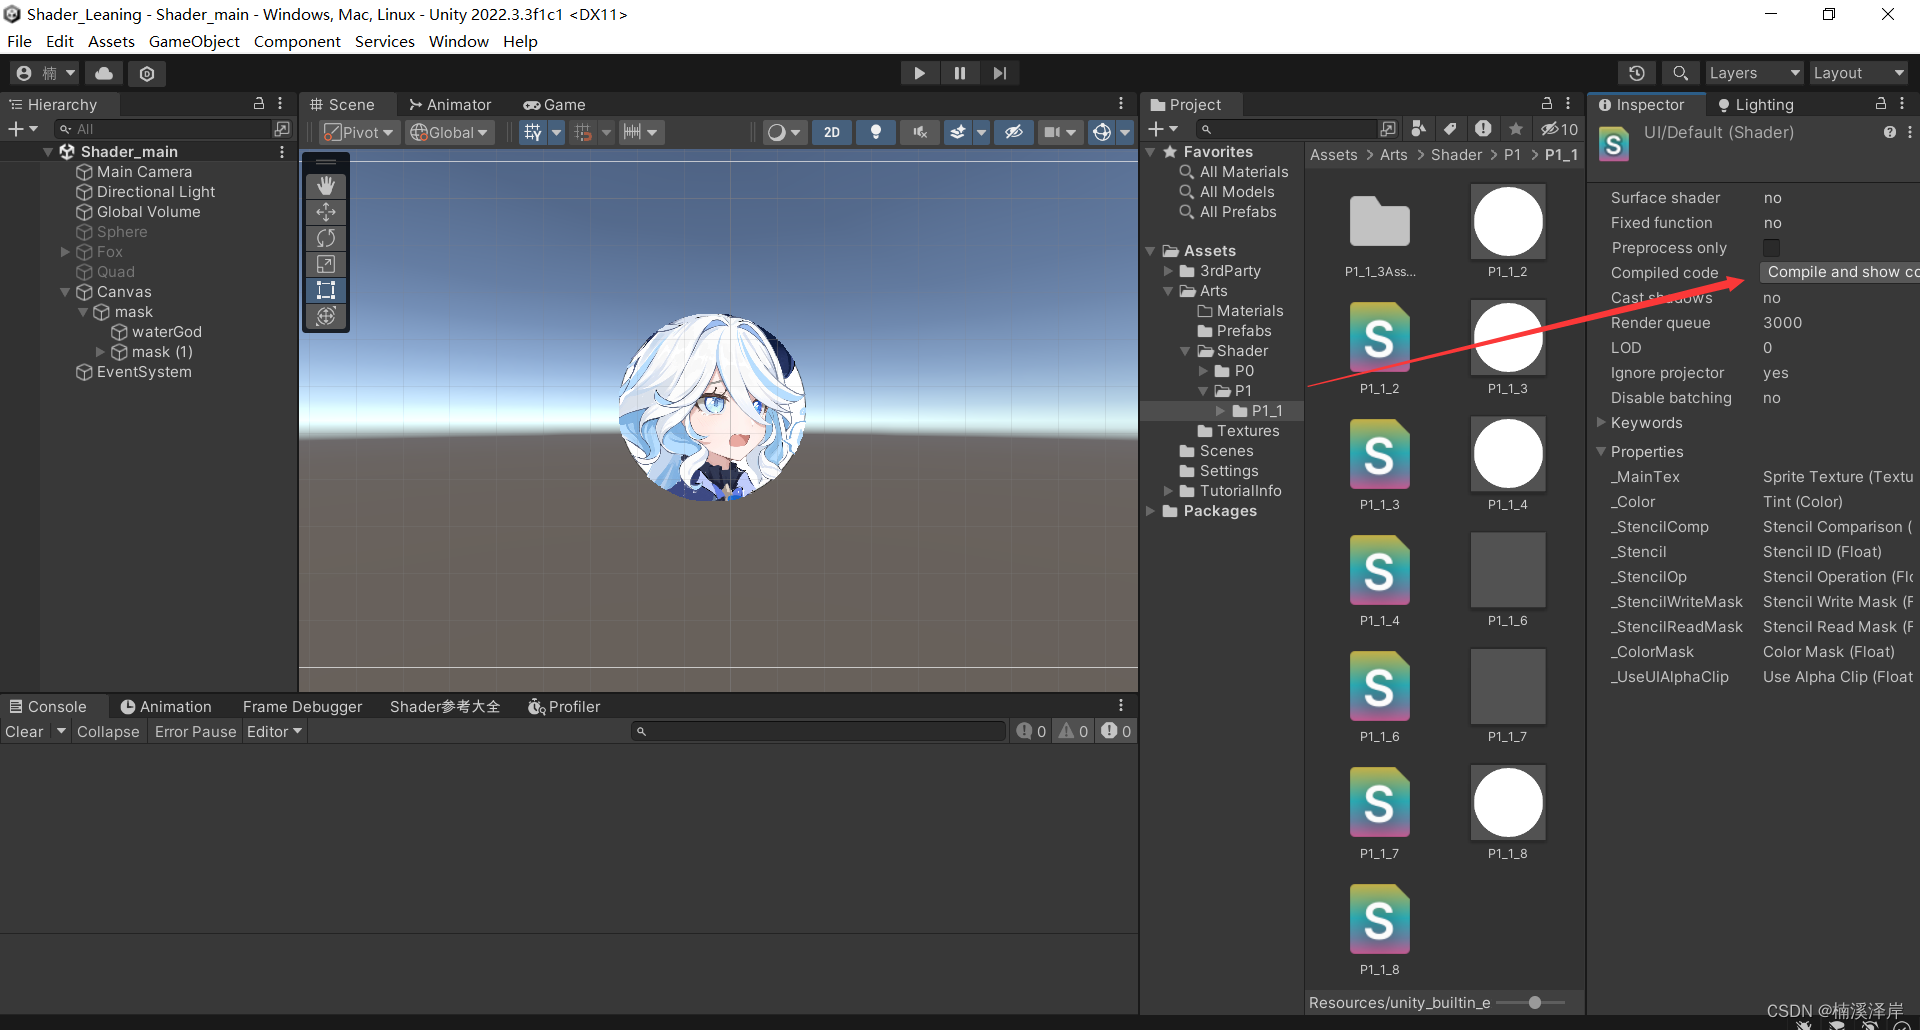This screenshot has width=1920, height=1030.
Task: Click Compile and show code button
Action: click(x=1840, y=272)
